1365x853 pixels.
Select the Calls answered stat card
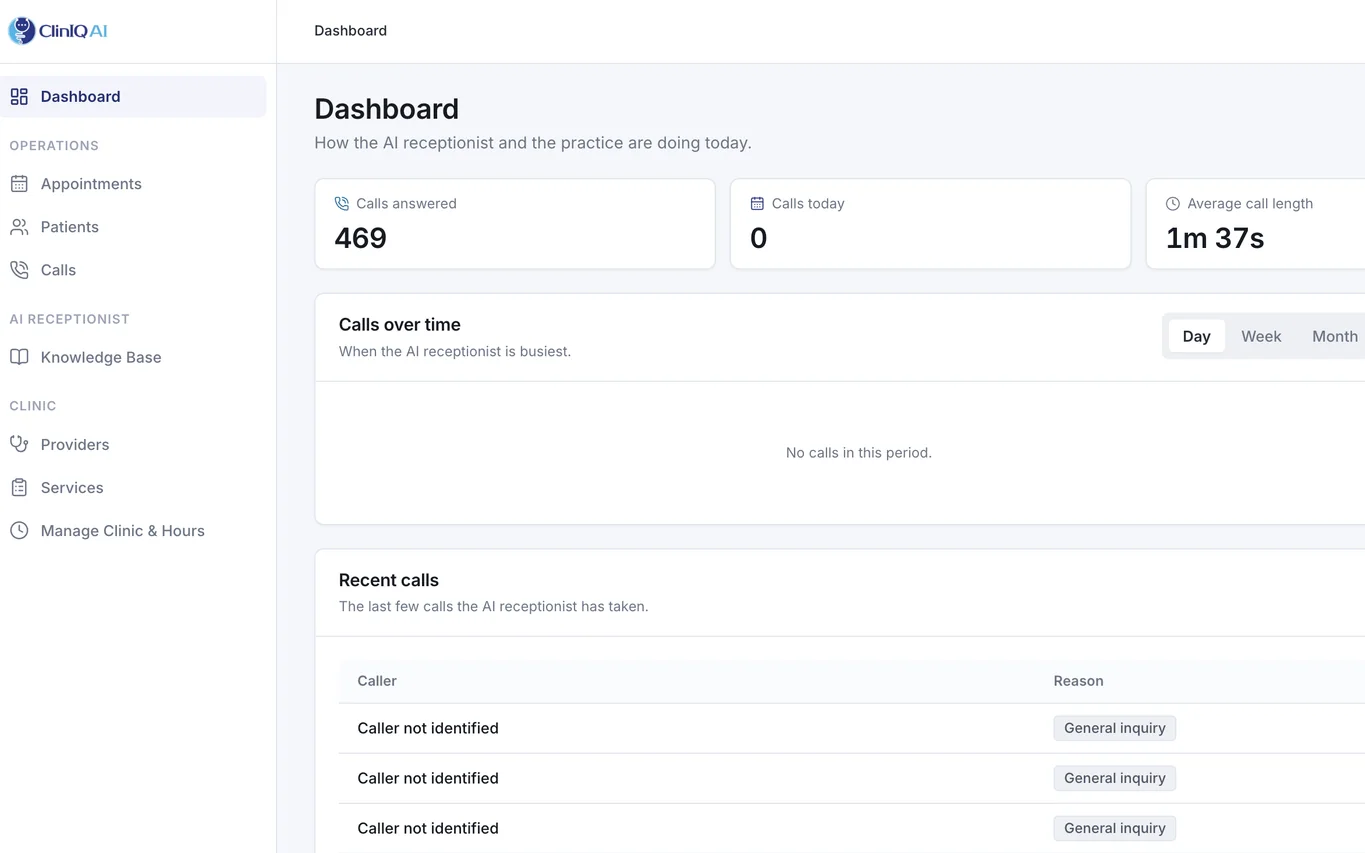(515, 224)
